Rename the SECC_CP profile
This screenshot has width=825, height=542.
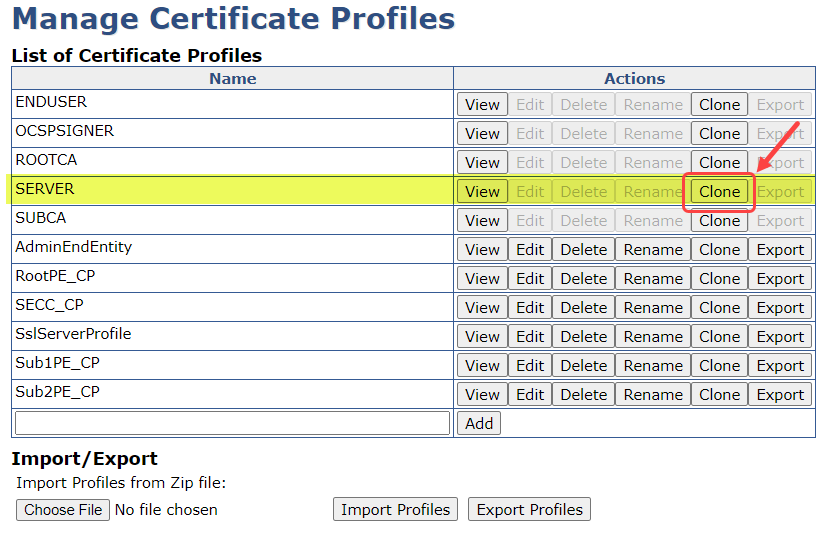point(653,308)
